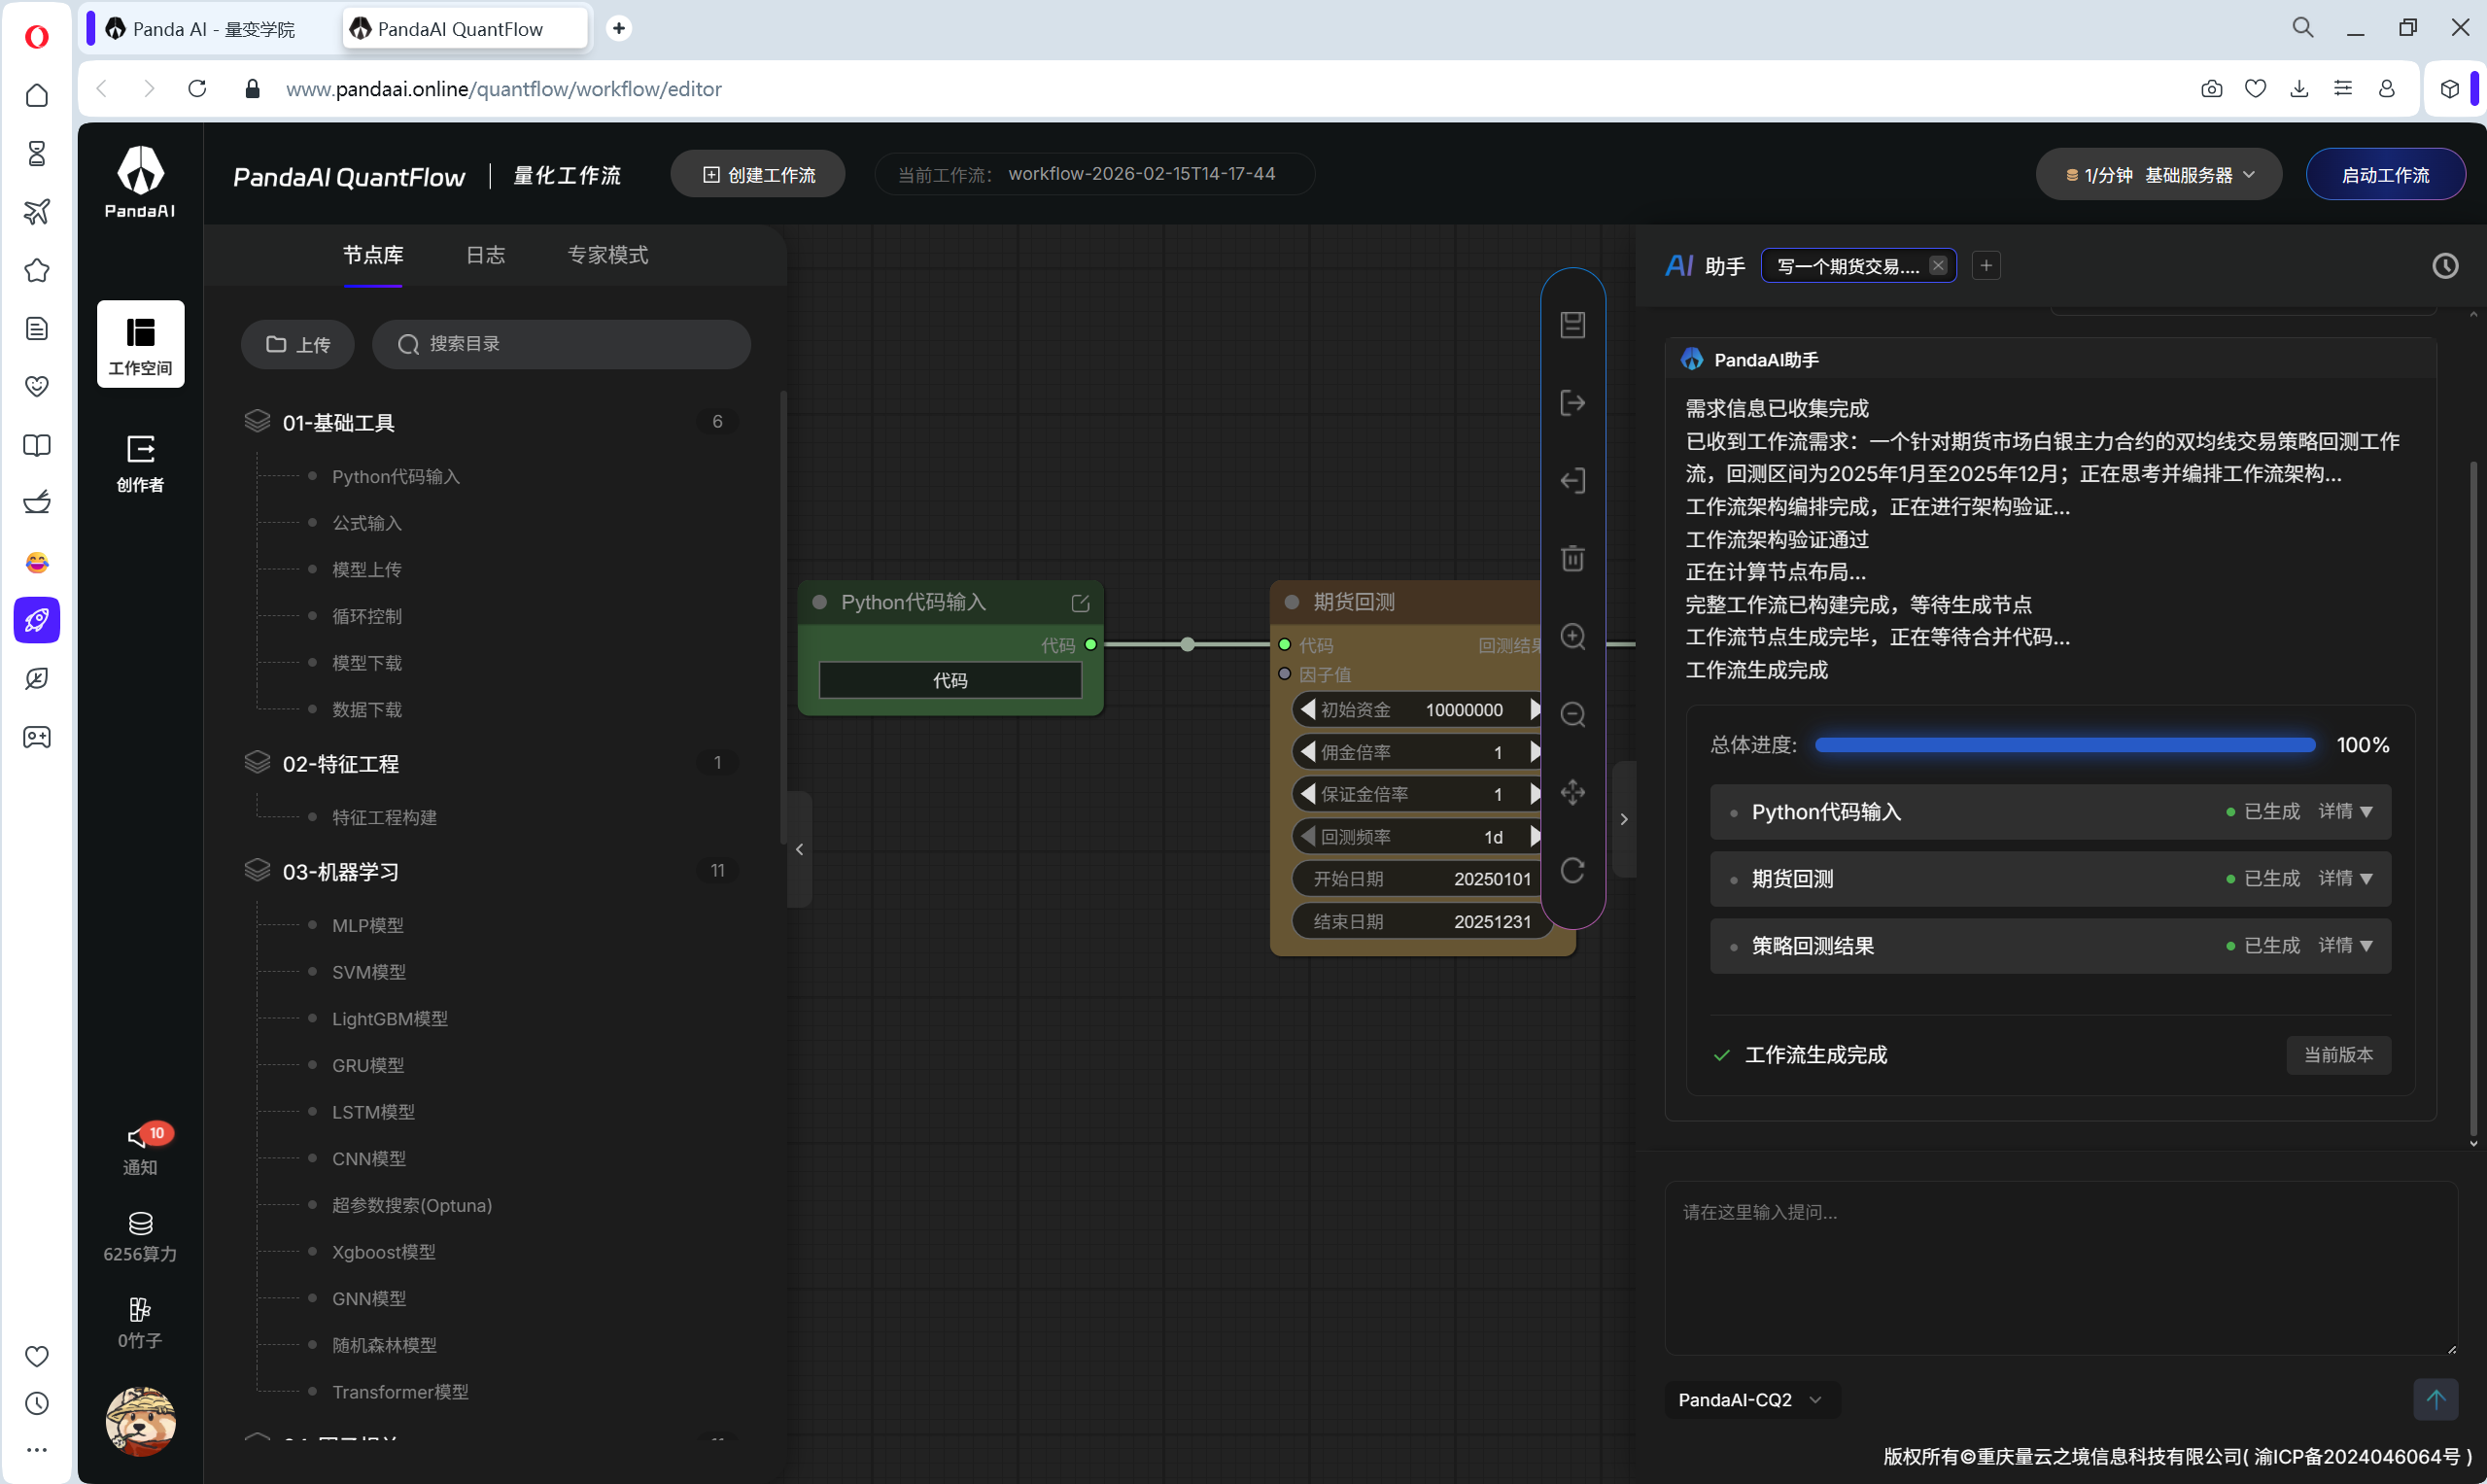Collapse the AI assistant panel arrow
This screenshot has width=2487, height=1484.
[x=1624, y=819]
